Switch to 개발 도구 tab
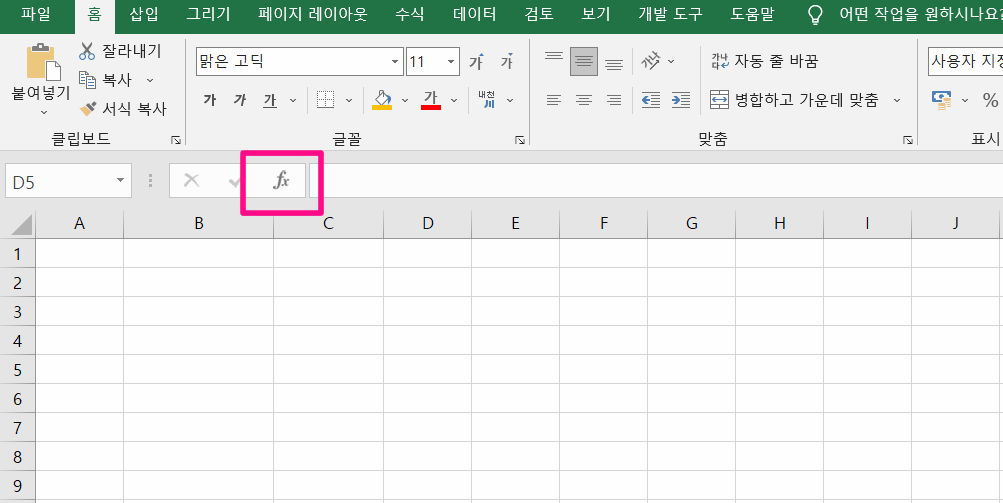The image size is (1003, 503). [670, 15]
